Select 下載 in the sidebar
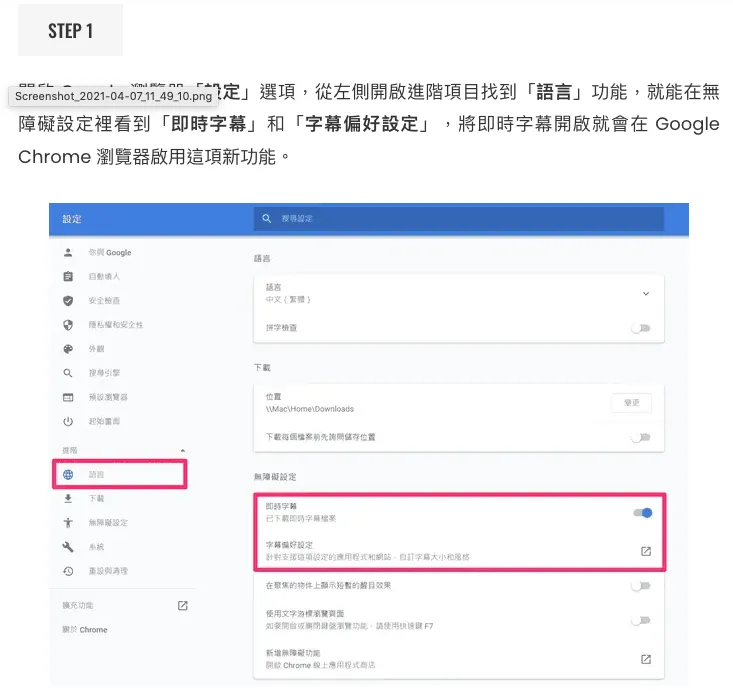 96,499
